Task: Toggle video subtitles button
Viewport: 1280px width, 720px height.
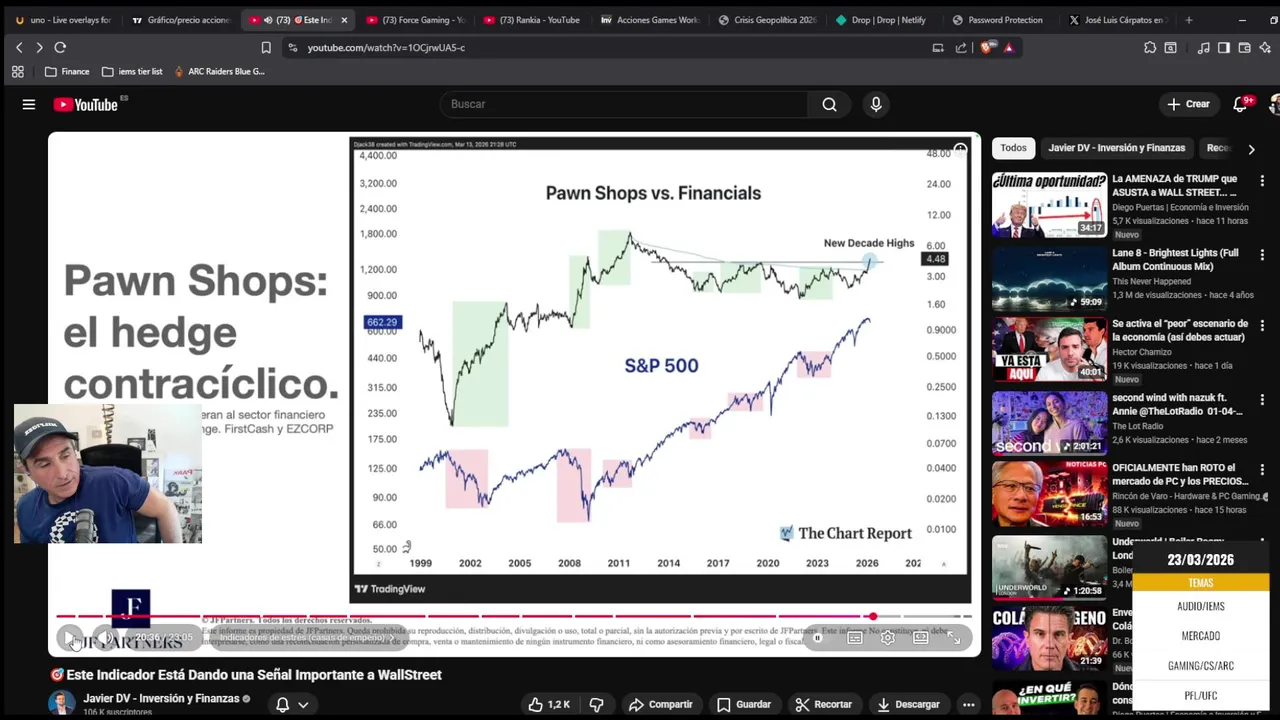Action: click(855, 638)
